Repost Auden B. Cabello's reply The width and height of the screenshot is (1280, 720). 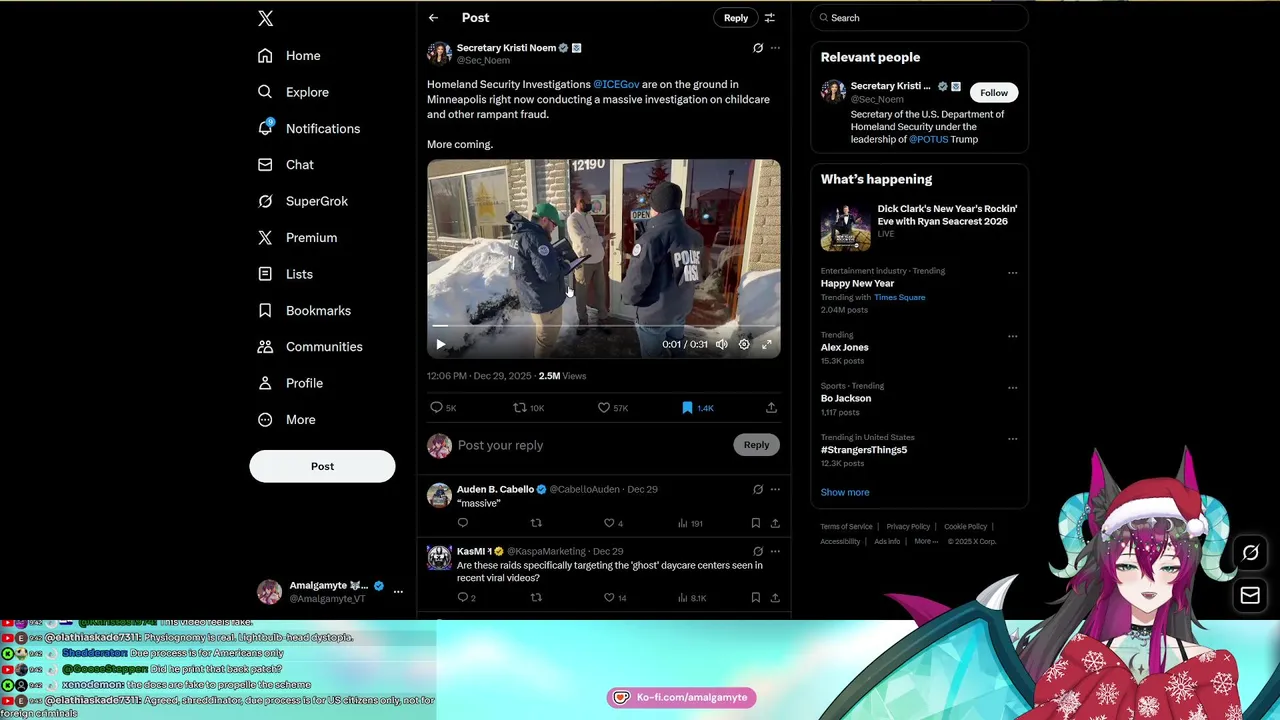click(x=536, y=523)
